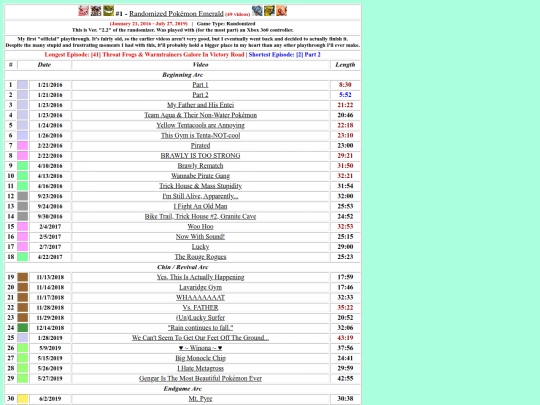Click the green swatch in row 9
The height and width of the screenshot is (405, 540).
click(x=23, y=166)
